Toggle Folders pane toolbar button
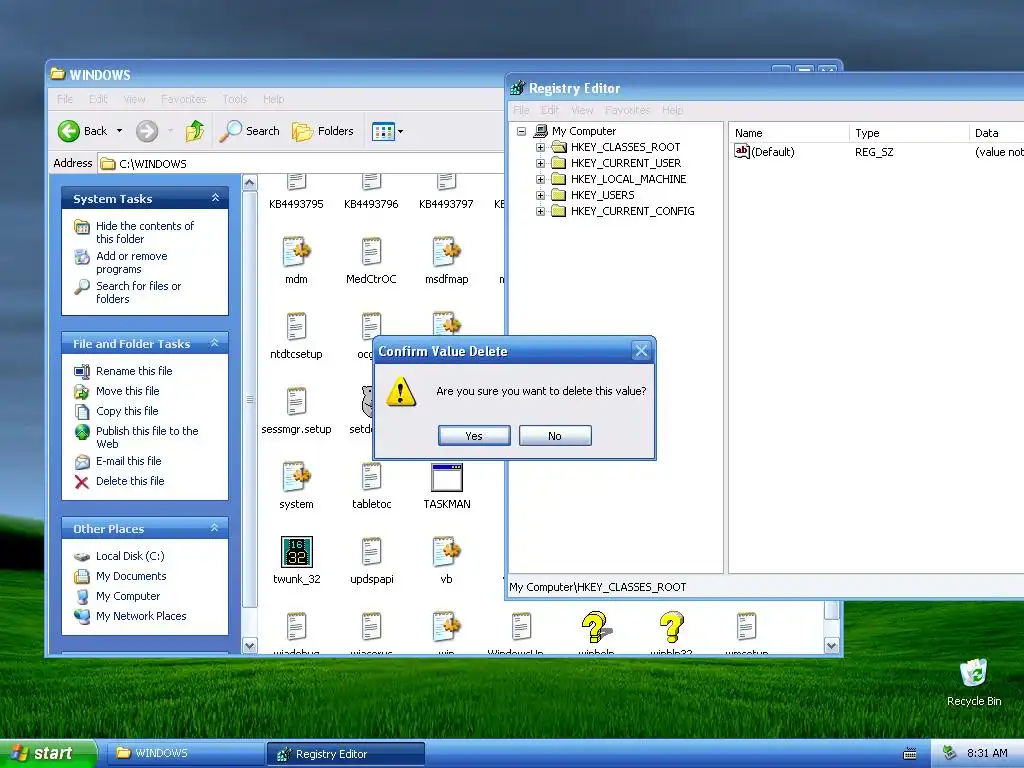The image size is (1024, 768). pos(323,131)
